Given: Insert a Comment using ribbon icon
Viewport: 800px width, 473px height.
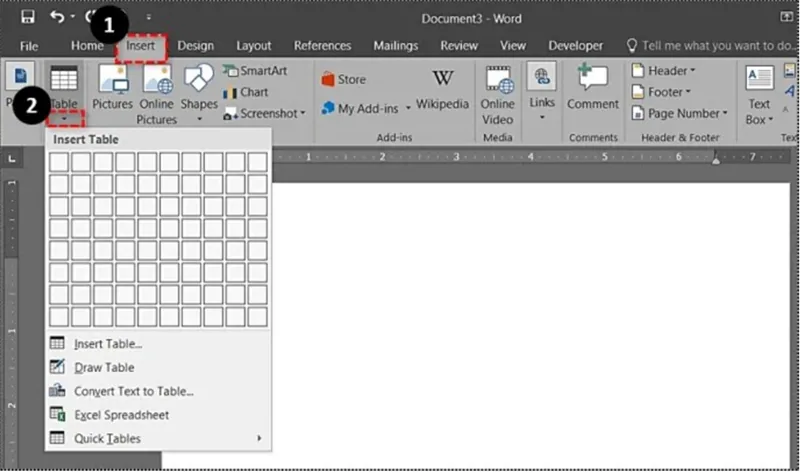Looking at the screenshot, I should pyautogui.click(x=593, y=78).
